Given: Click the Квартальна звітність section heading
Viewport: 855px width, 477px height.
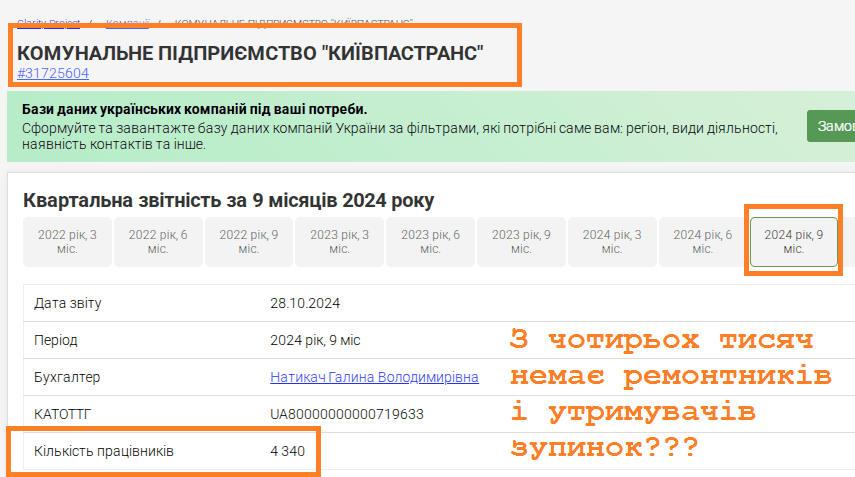Looking at the screenshot, I should pyautogui.click(x=228, y=201).
